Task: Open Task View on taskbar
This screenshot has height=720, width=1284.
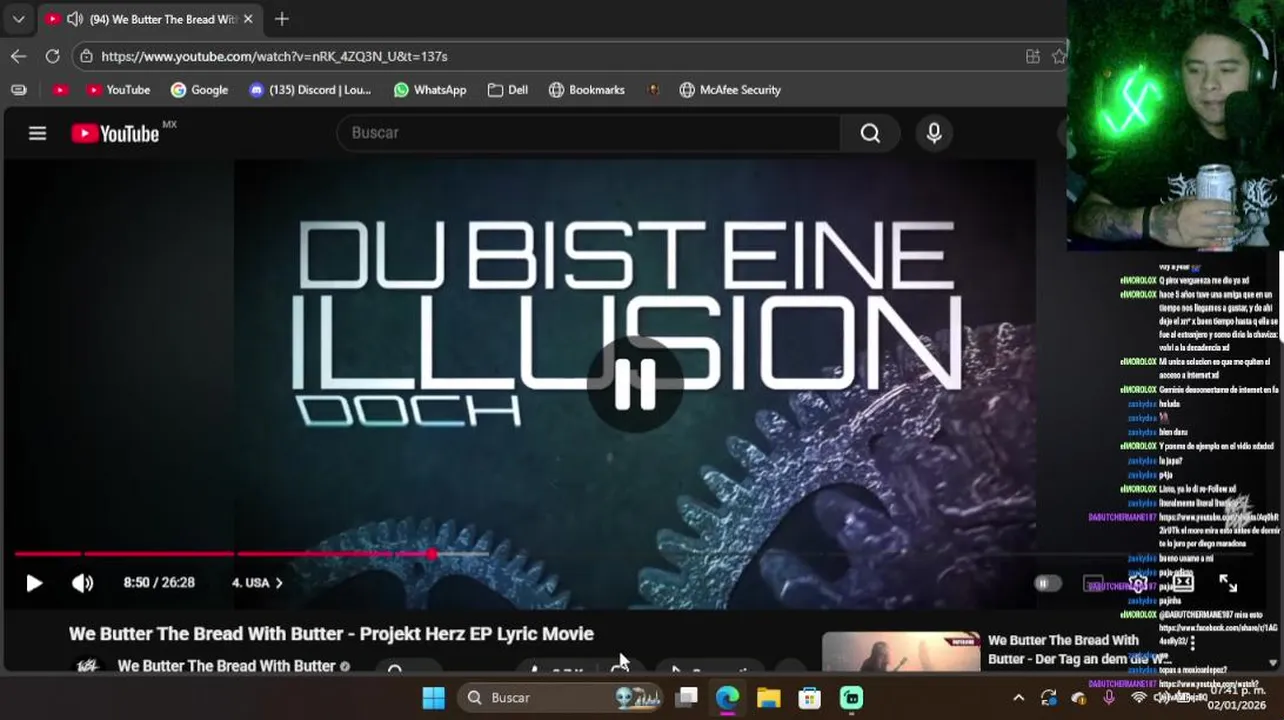Action: [686, 698]
